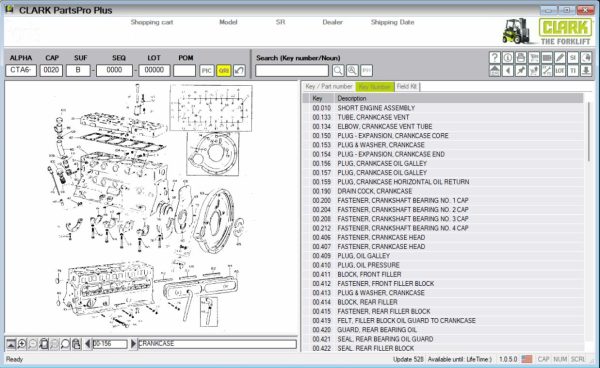Click the LOT toolbar button
Image resolution: width=600 pixels, height=368 pixels.
tap(559, 70)
